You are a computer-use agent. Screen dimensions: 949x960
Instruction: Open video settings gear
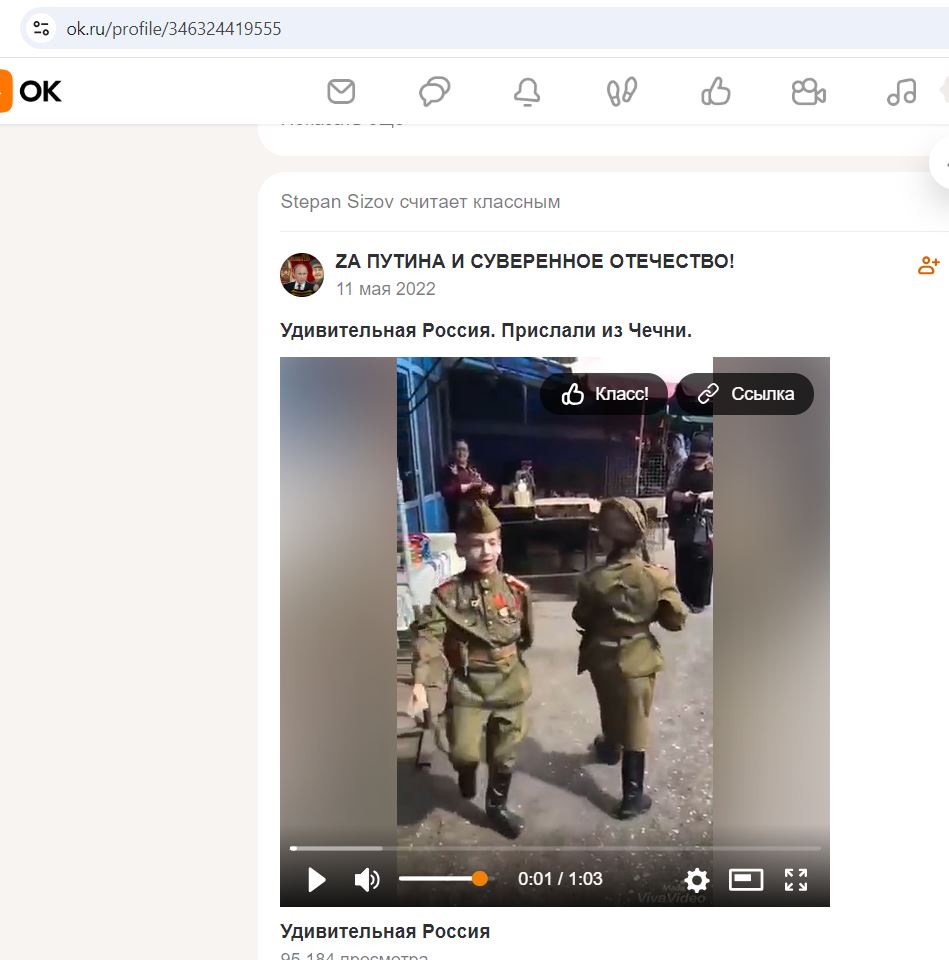(697, 880)
